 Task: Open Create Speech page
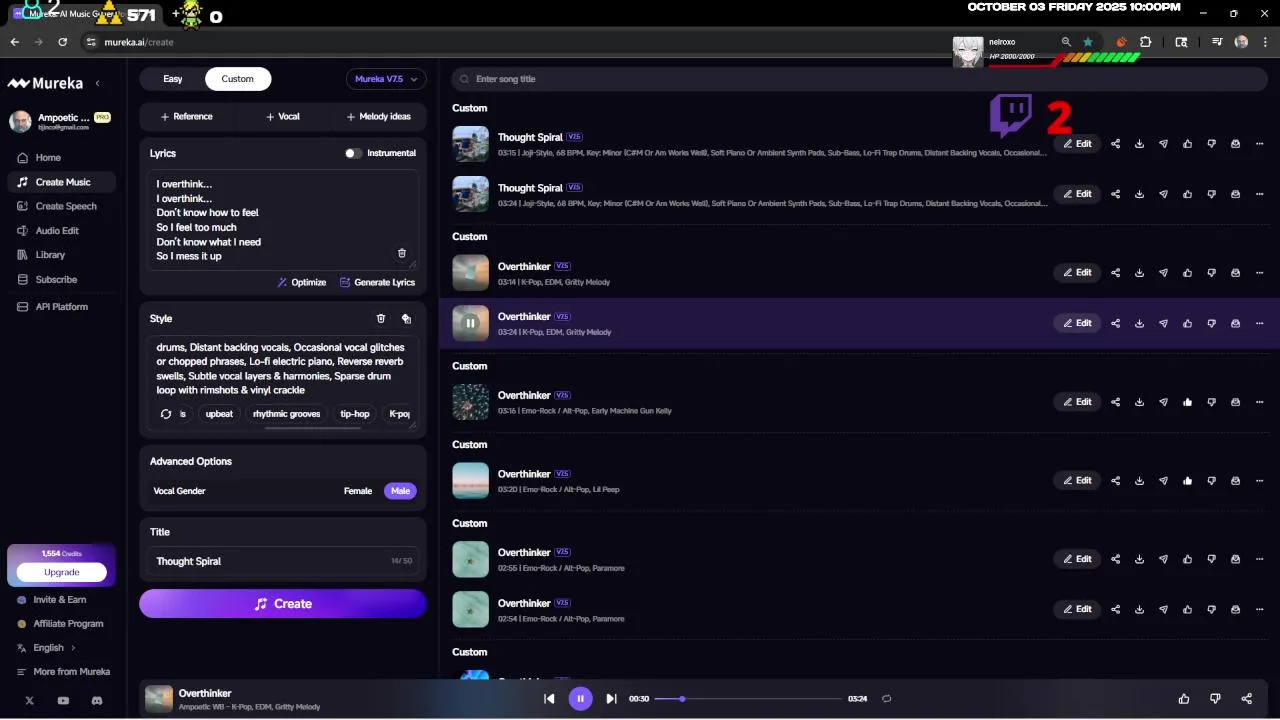tap(62, 206)
